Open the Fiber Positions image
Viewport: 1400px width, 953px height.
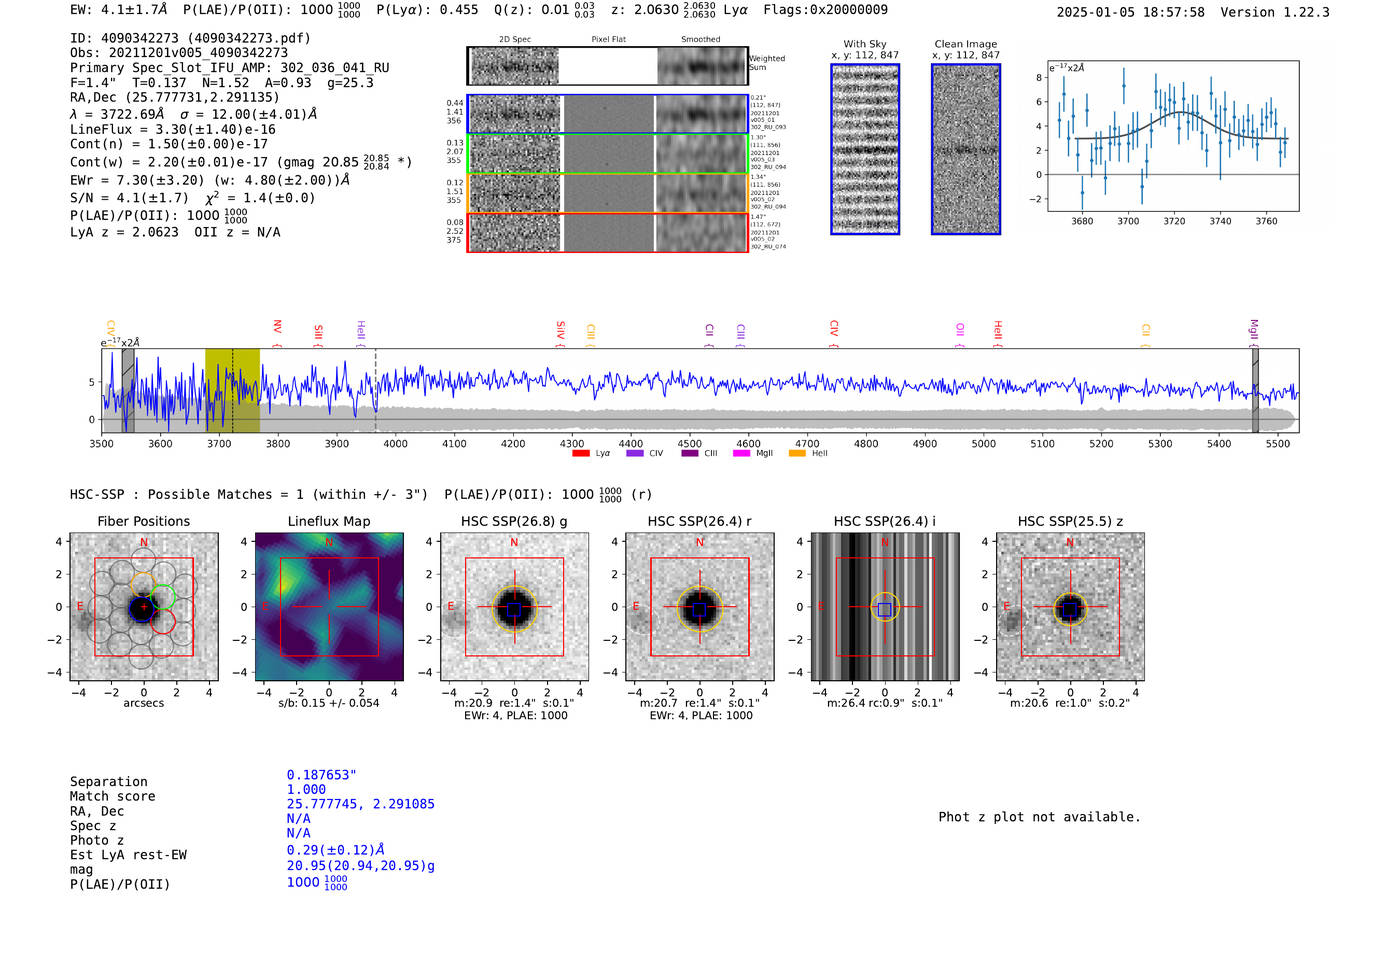[x=144, y=607]
